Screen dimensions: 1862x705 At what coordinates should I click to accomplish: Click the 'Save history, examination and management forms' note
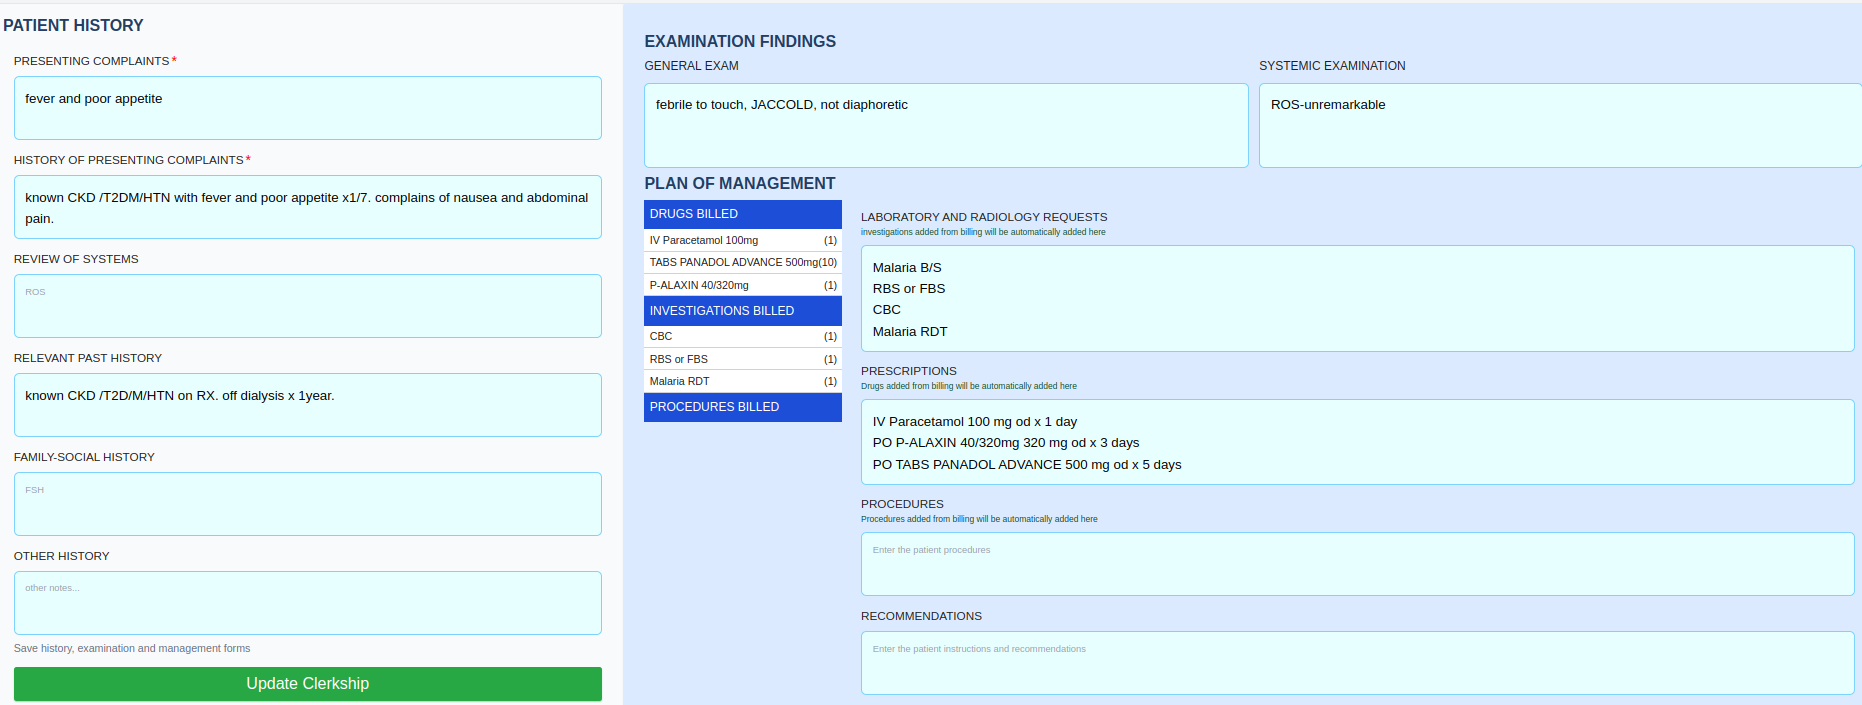[132, 649]
